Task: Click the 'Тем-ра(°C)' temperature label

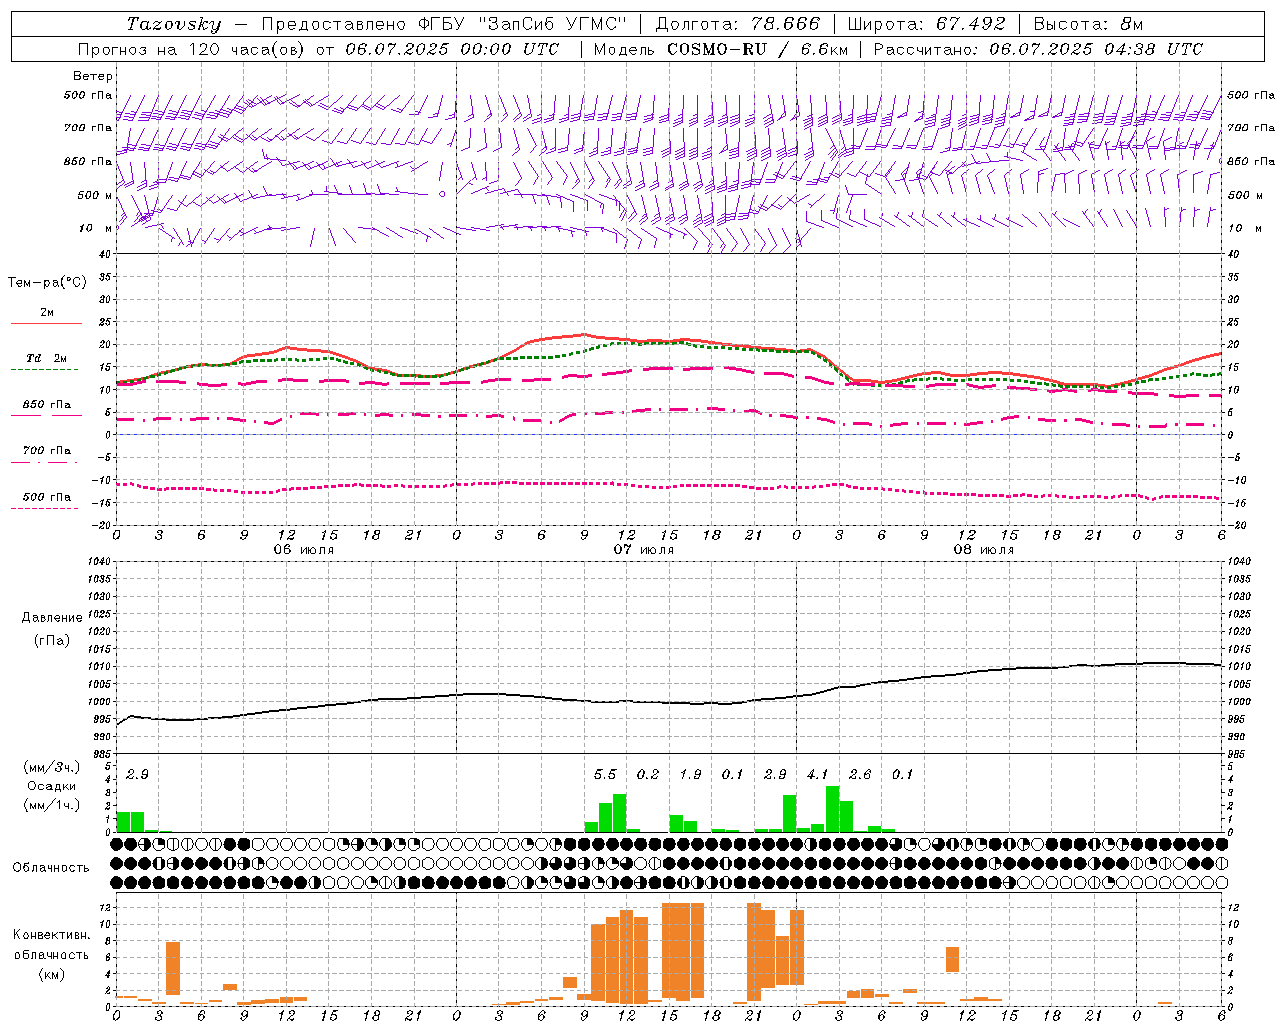Action: pyautogui.click(x=47, y=283)
